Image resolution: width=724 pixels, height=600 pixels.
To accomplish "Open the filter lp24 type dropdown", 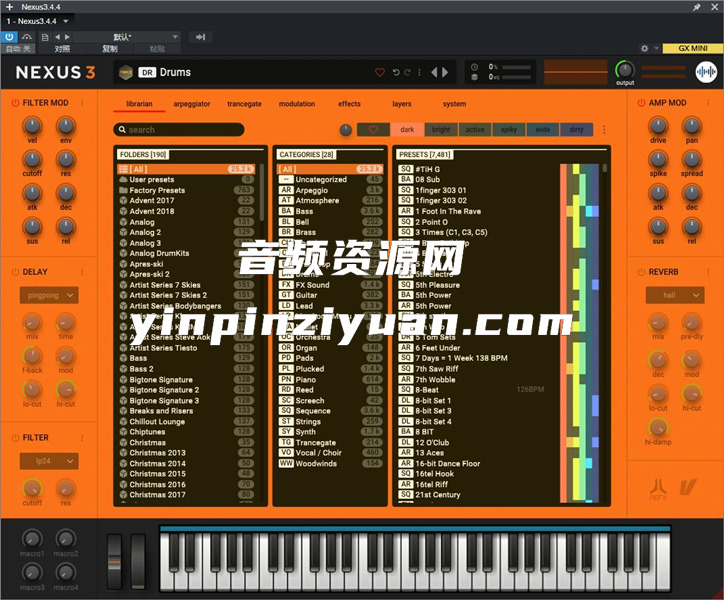I will pyautogui.click(x=49, y=461).
